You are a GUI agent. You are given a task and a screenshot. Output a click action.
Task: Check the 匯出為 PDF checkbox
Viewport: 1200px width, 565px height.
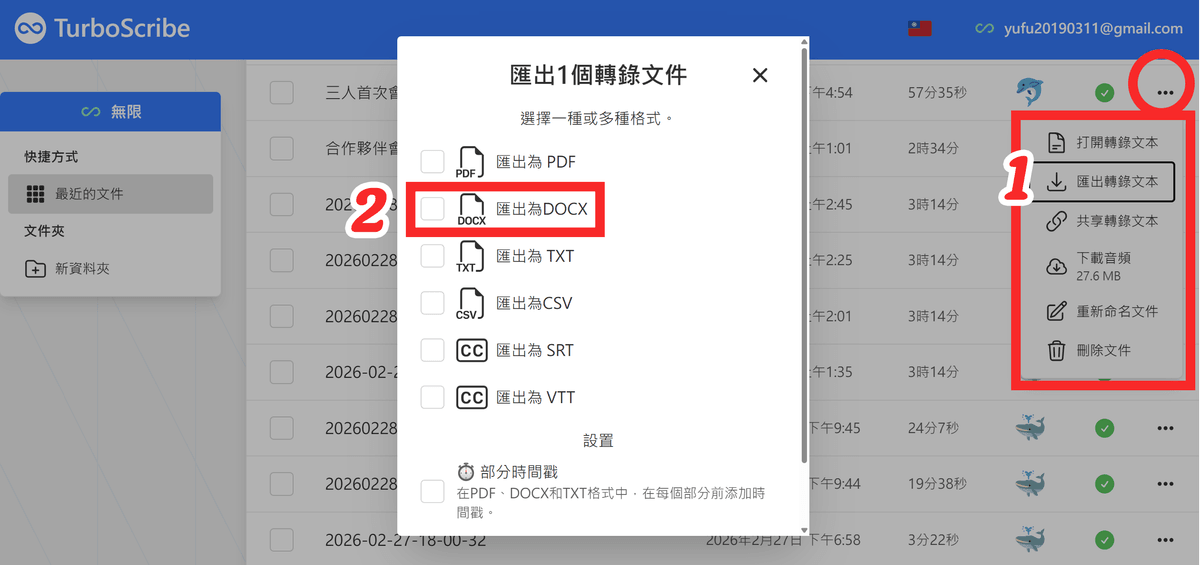(432, 162)
